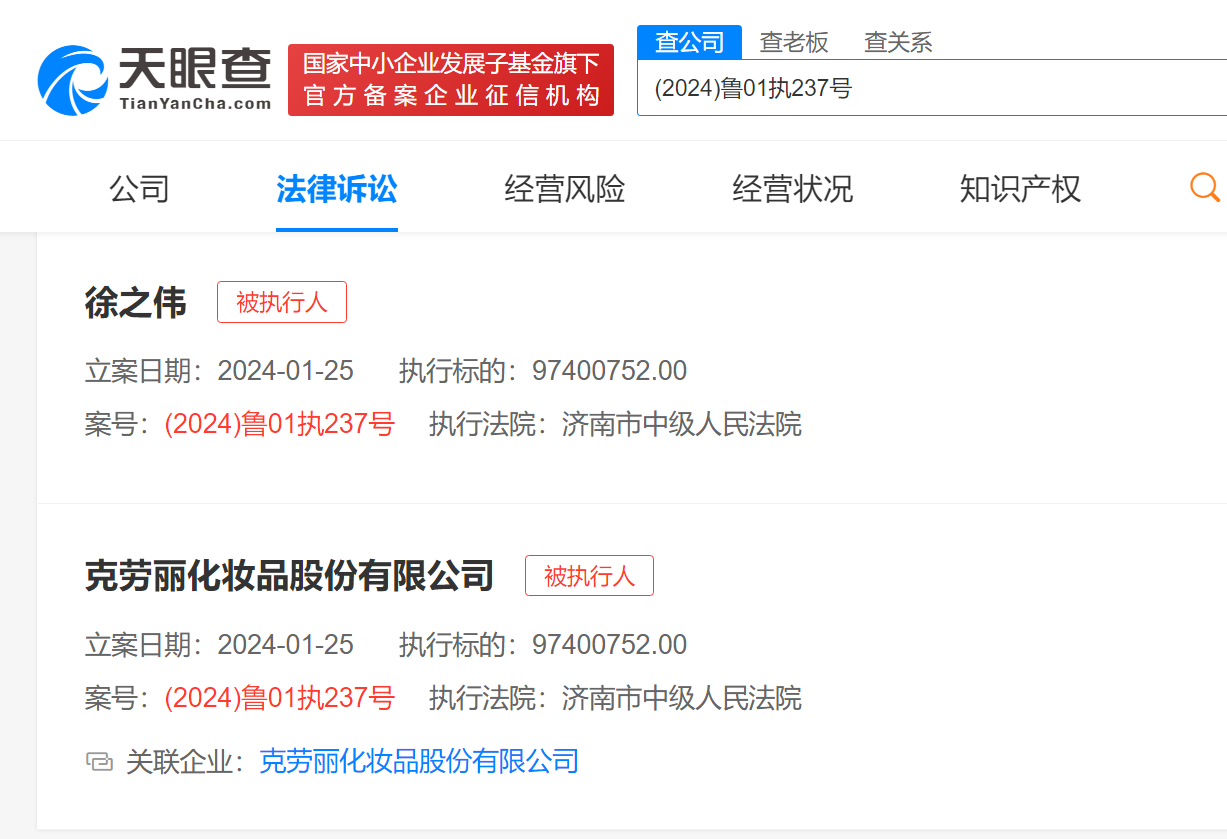
Task: Click the red 官方备案企业征信机构 banner
Action: [x=450, y=80]
